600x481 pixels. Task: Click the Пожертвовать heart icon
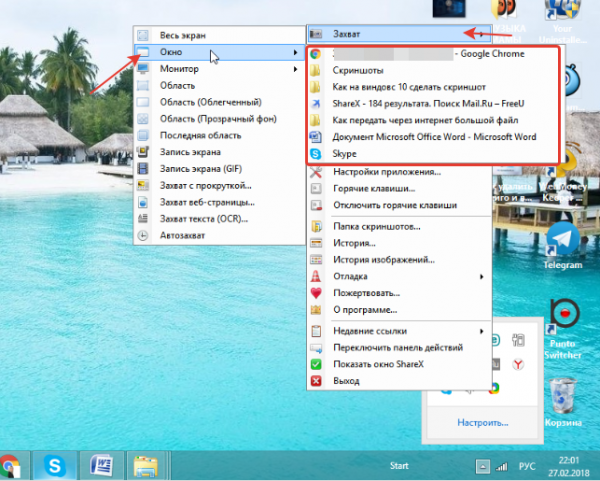point(316,293)
